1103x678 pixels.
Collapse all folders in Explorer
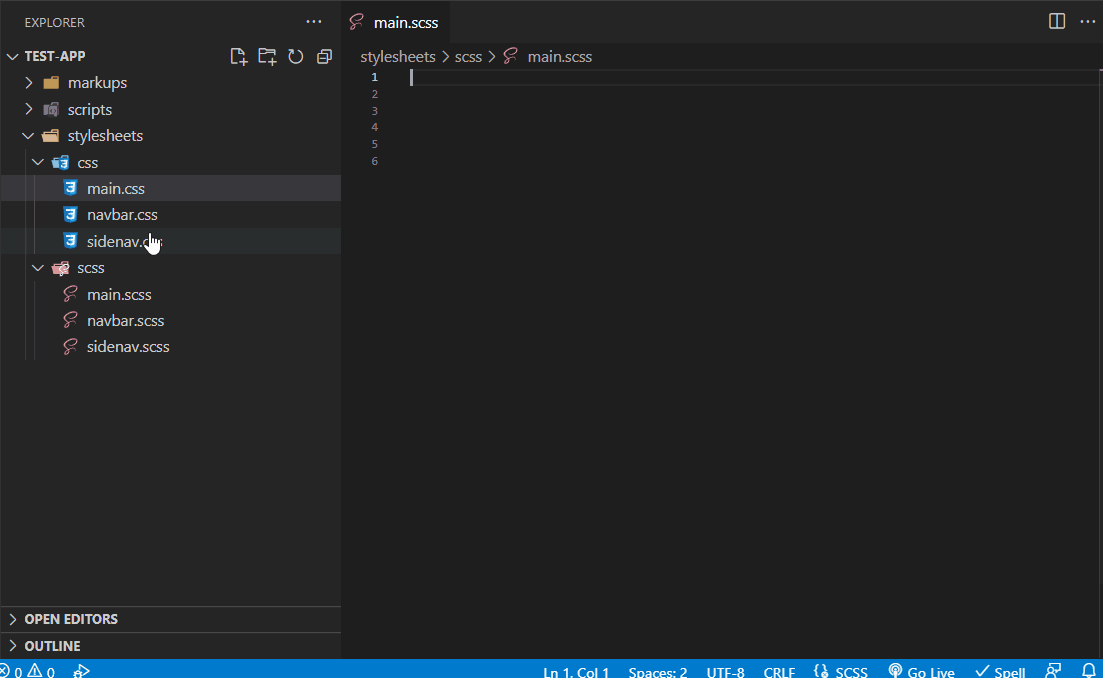coord(324,56)
